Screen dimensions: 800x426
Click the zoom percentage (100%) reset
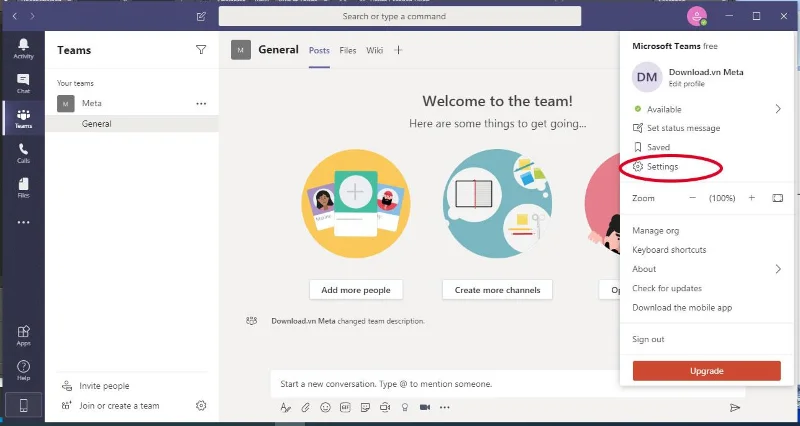click(722, 198)
